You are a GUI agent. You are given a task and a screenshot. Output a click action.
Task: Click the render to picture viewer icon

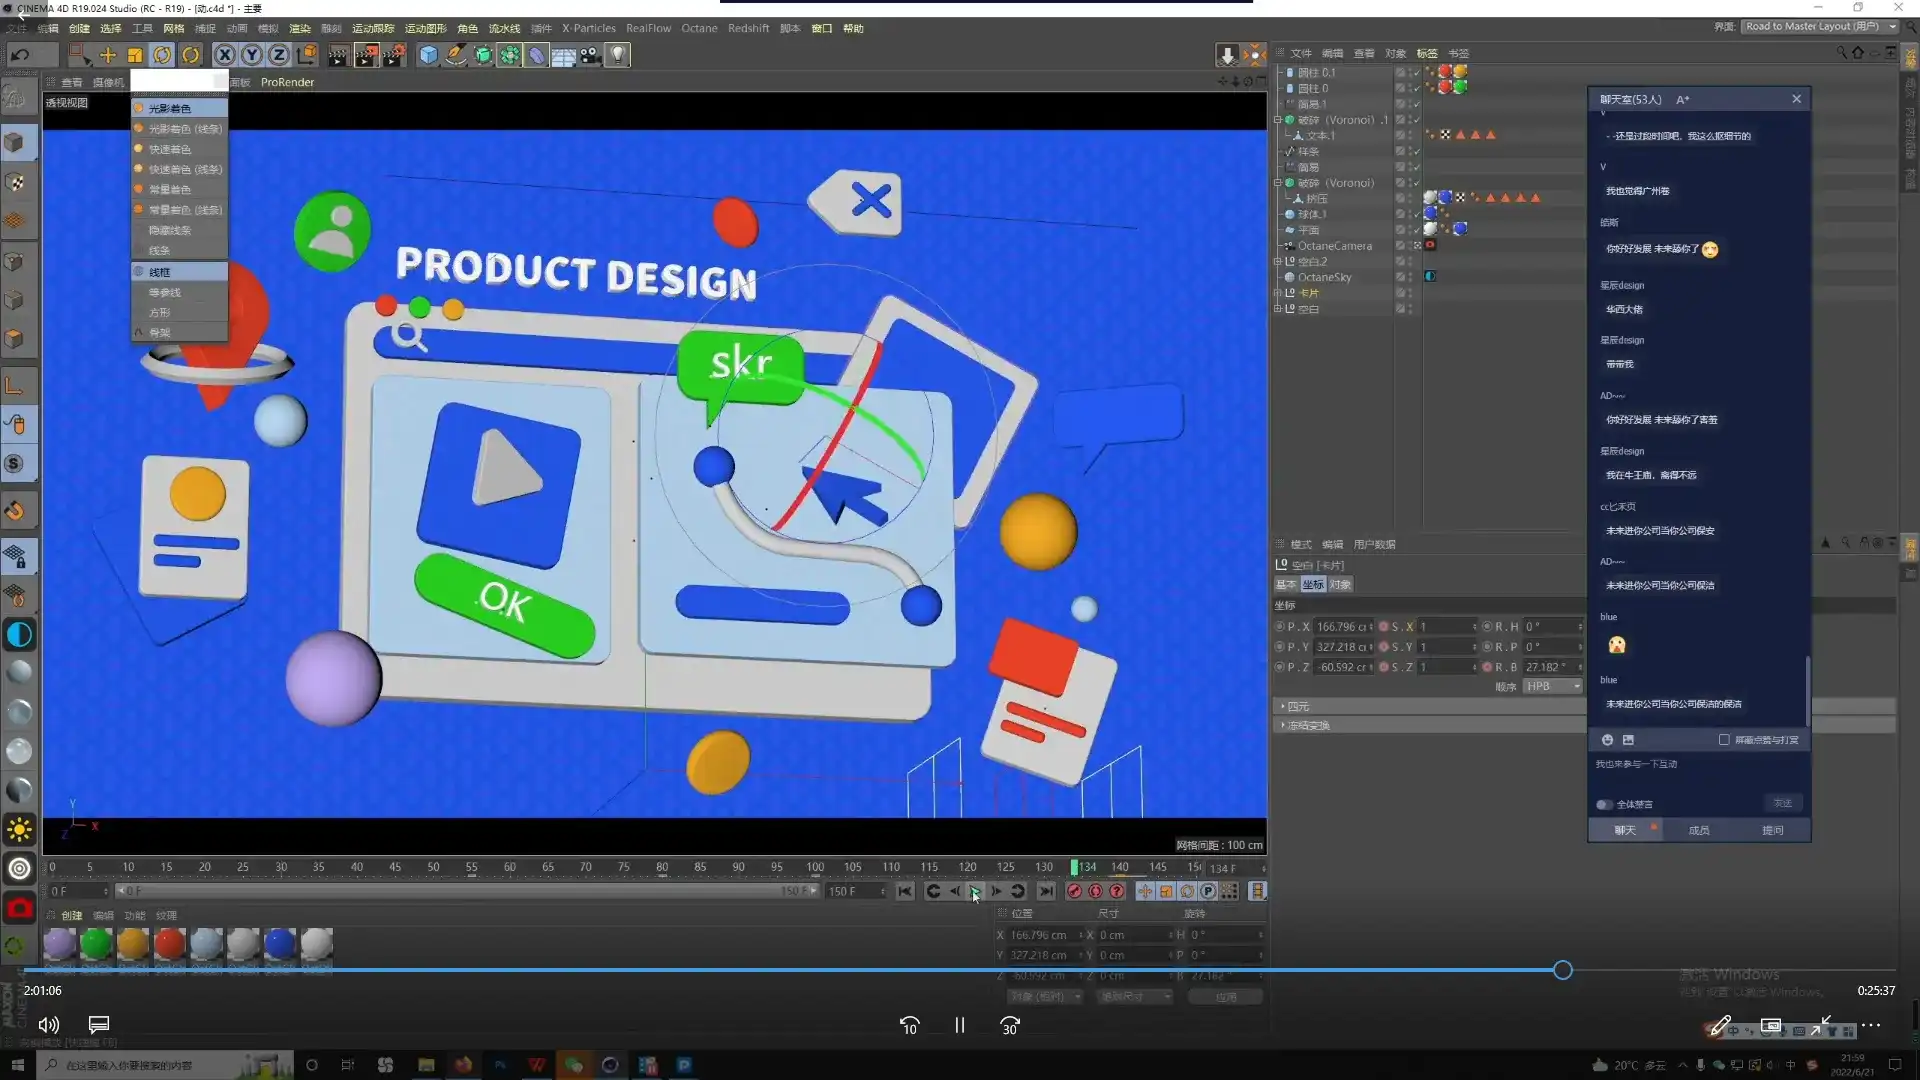click(x=366, y=55)
